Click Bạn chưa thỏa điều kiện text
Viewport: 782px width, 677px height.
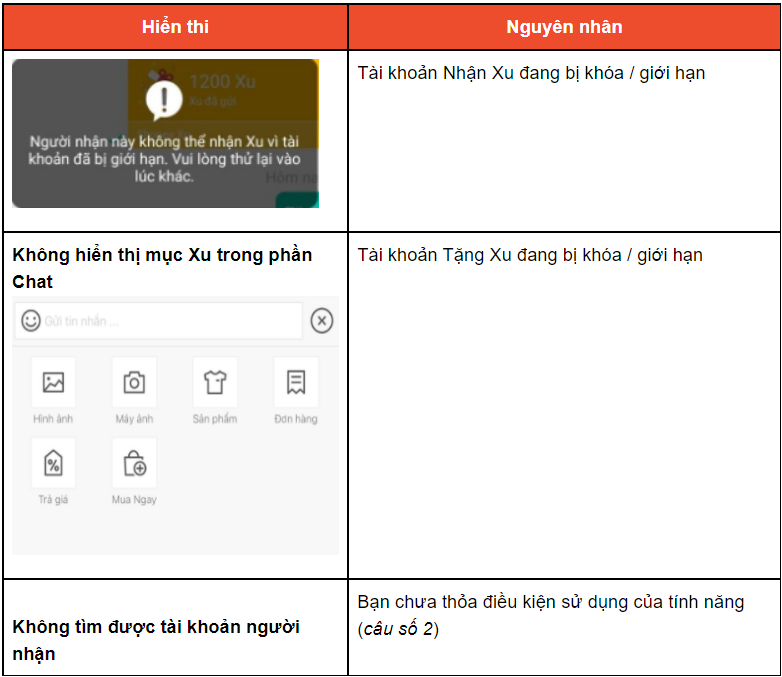click(x=551, y=602)
